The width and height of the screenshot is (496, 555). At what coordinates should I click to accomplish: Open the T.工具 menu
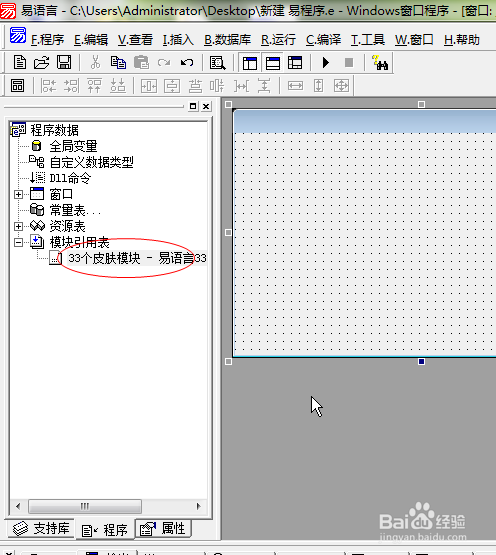[367, 40]
